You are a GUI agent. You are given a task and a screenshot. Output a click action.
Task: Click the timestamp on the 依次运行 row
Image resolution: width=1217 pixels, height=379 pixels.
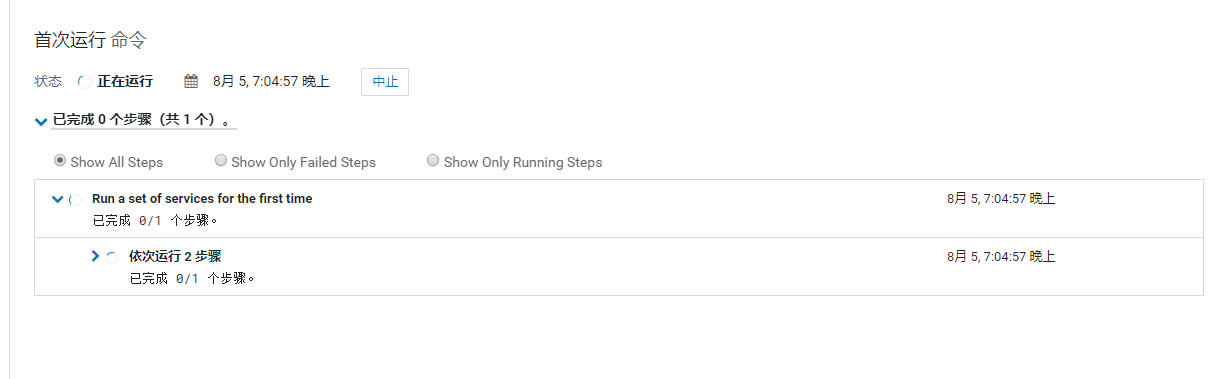point(1001,257)
